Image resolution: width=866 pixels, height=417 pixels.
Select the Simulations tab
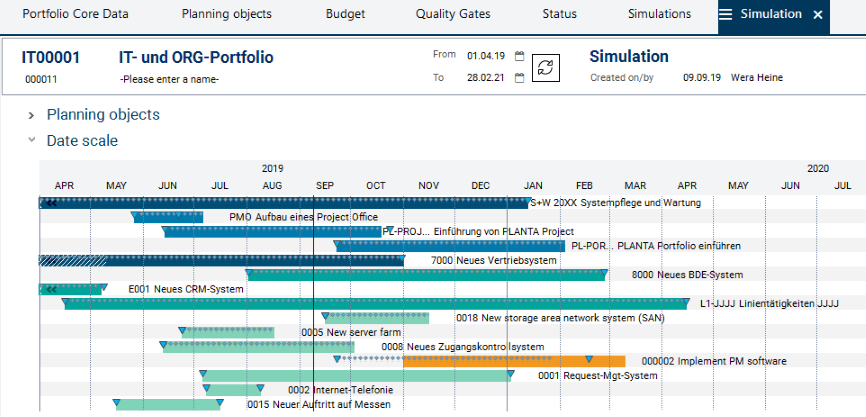659,15
